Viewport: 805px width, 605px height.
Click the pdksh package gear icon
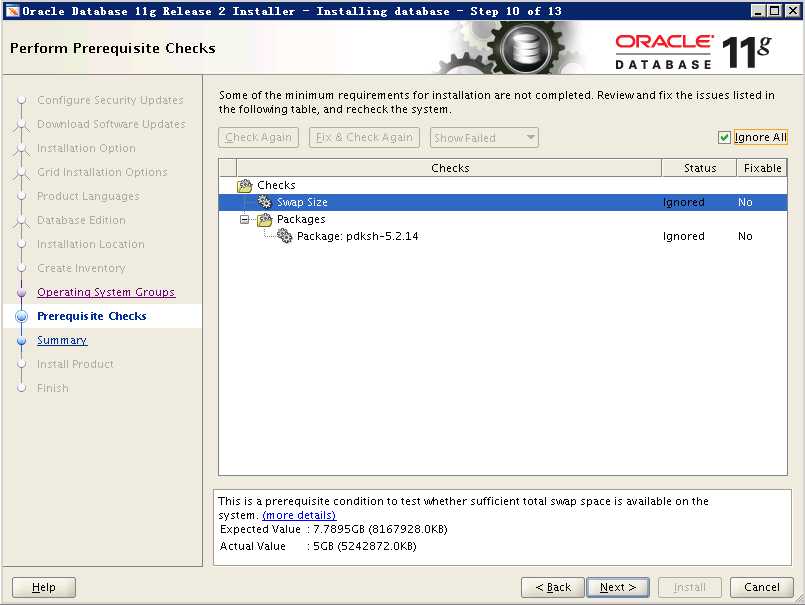point(284,236)
